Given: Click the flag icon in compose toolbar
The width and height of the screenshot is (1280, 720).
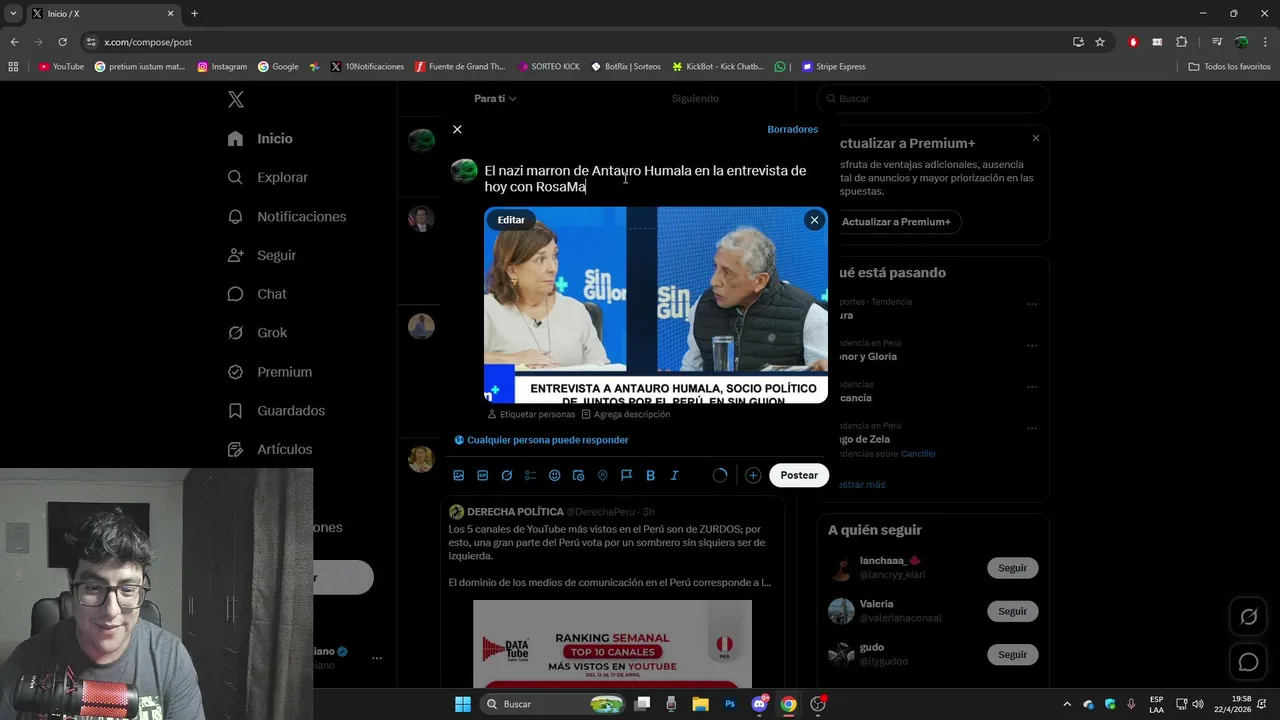Looking at the screenshot, I should pyautogui.click(x=627, y=475).
